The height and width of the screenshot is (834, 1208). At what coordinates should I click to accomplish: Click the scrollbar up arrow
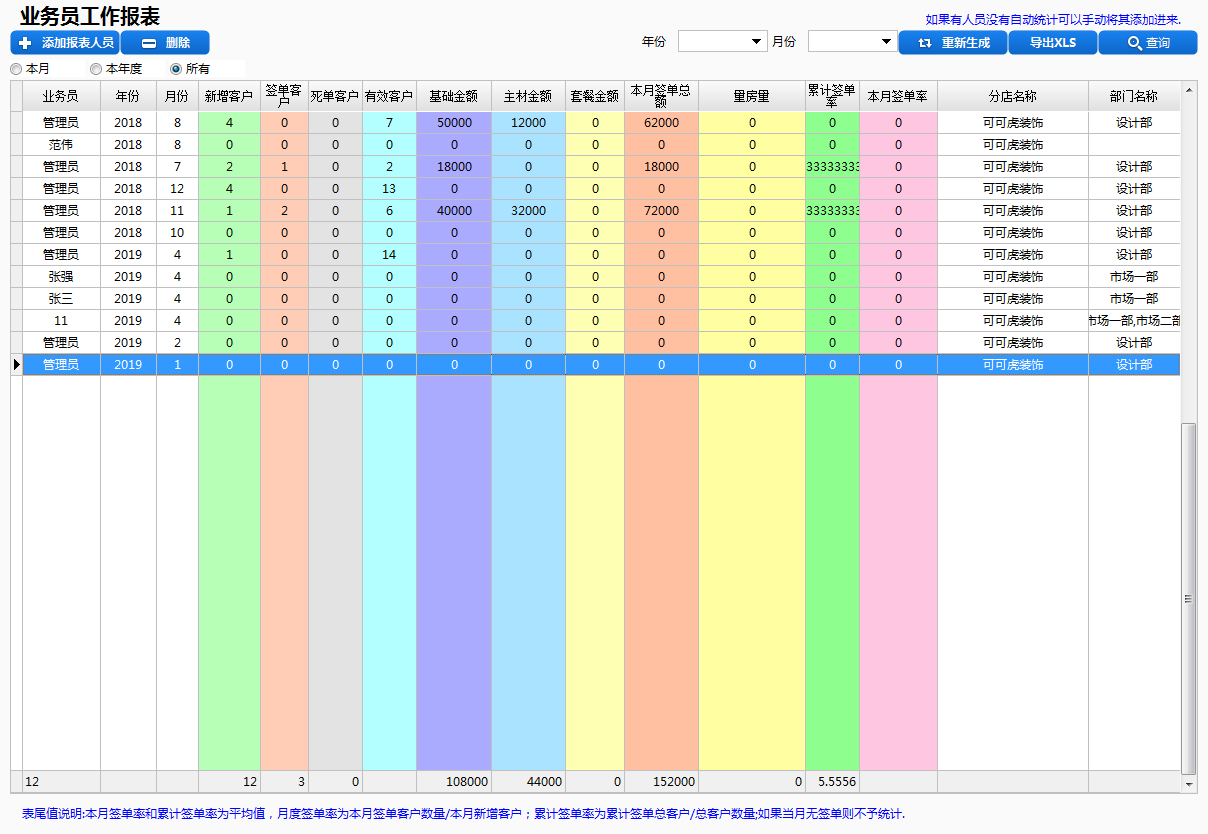pyautogui.click(x=1189, y=91)
